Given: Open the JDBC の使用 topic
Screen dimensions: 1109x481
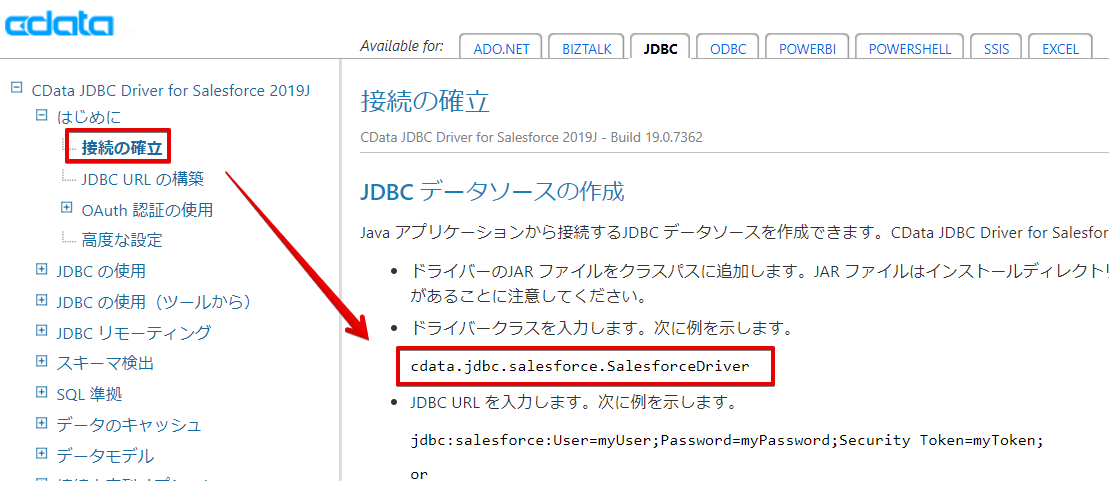Looking at the screenshot, I should [101, 271].
